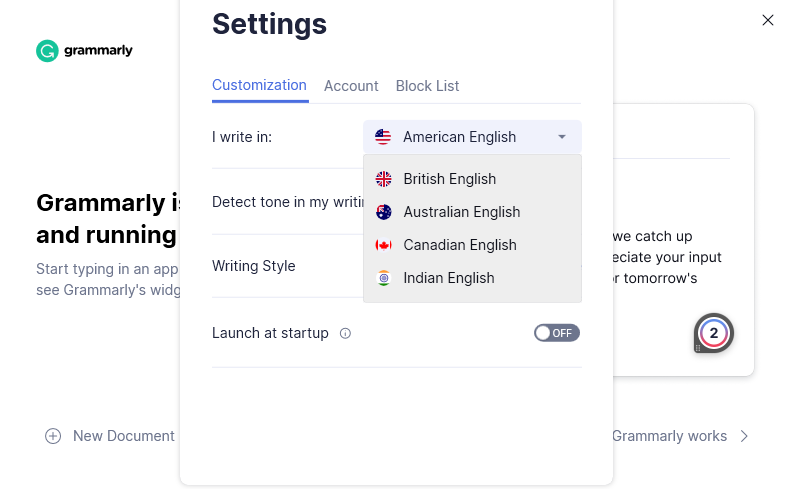Create a New Document
Image resolution: width=789 pixels, height=489 pixels.
123,436
